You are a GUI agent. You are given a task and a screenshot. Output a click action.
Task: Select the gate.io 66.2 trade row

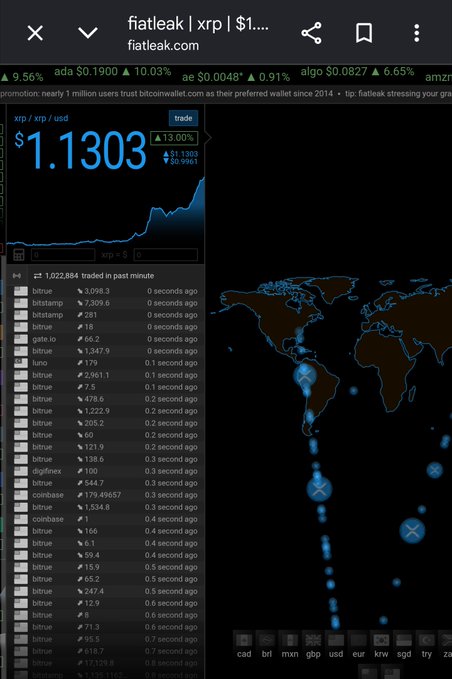tap(106, 339)
